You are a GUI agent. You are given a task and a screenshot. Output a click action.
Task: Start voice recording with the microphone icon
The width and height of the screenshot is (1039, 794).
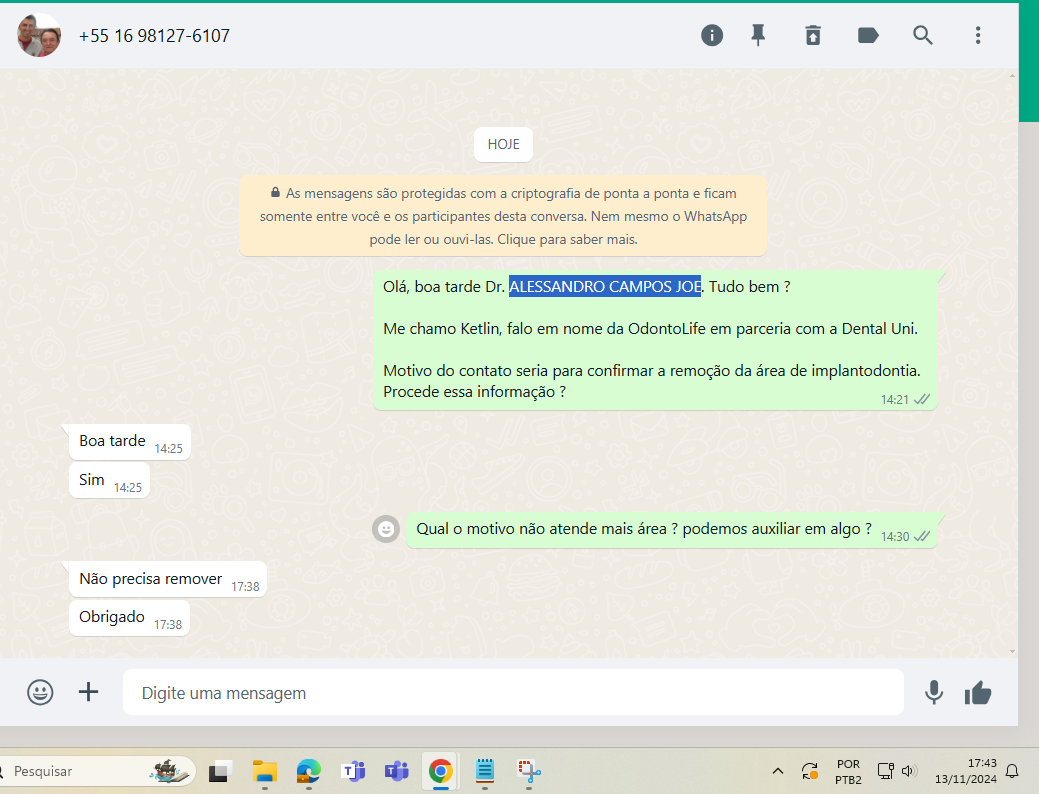coord(934,693)
